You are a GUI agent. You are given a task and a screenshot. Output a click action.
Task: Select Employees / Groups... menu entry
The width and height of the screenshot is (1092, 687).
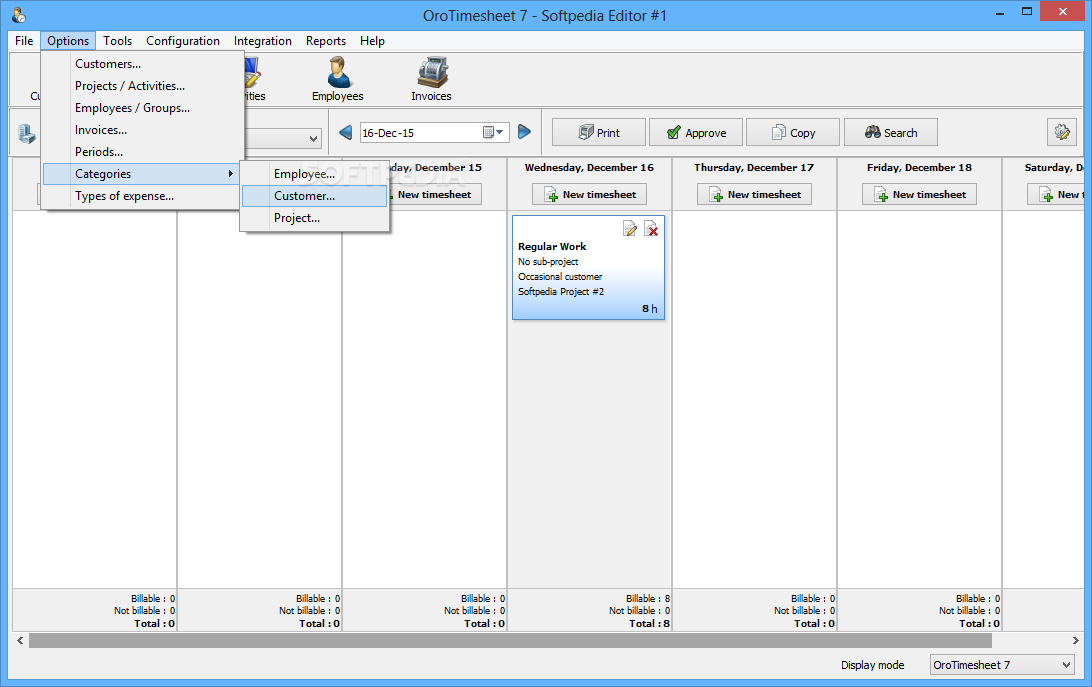coord(143,108)
